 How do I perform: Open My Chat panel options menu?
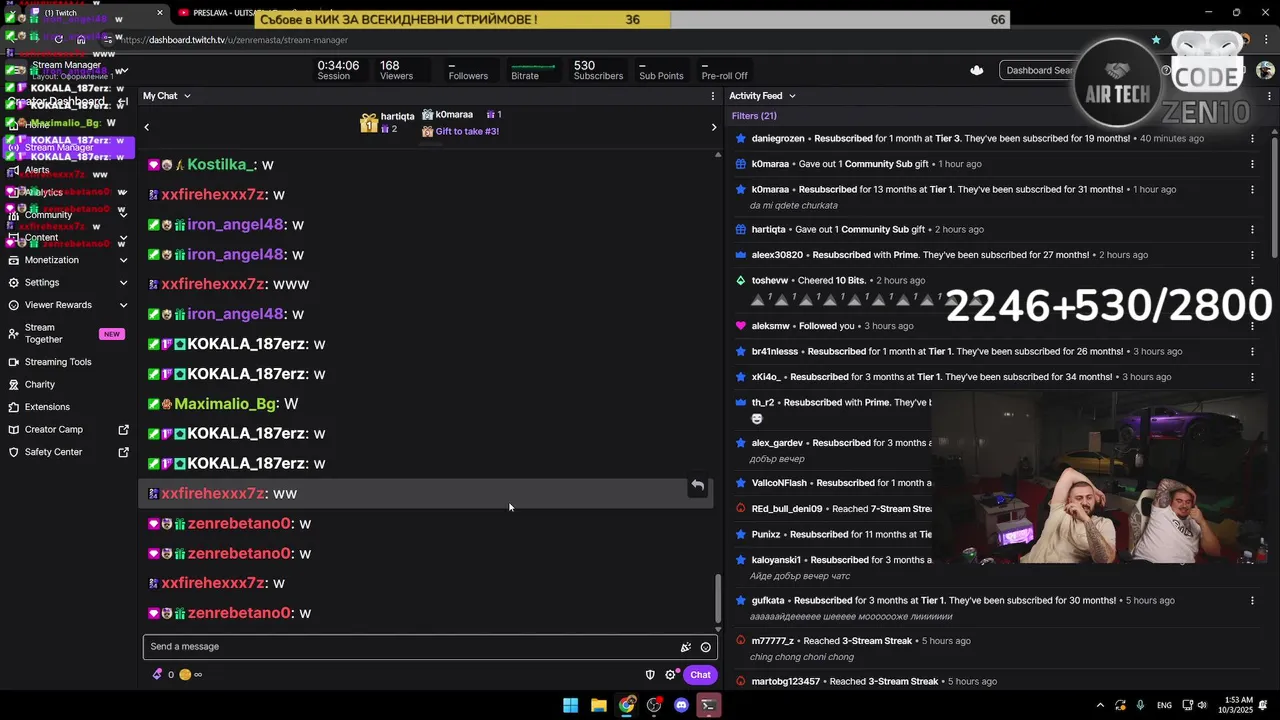coord(713,96)
